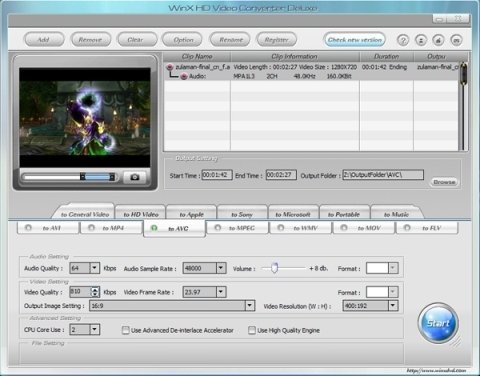Click the Start button

tap(438, 323)
